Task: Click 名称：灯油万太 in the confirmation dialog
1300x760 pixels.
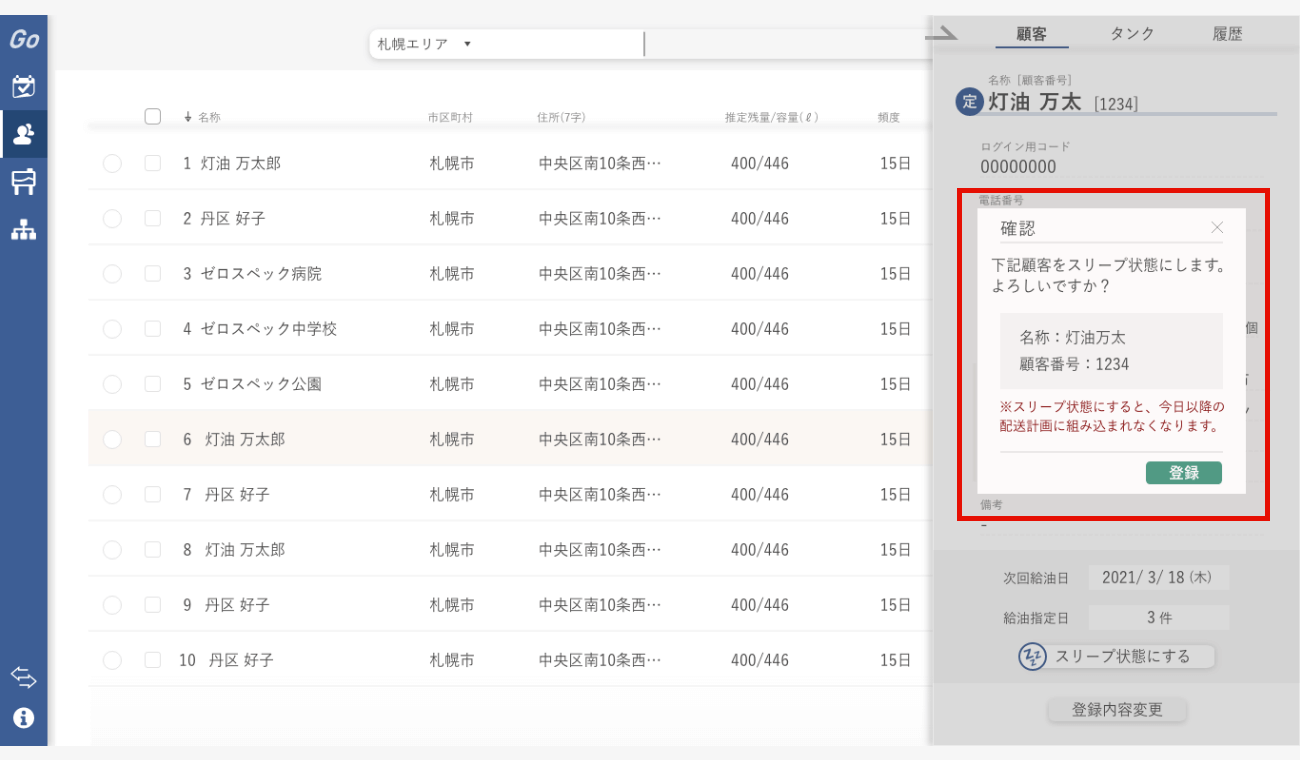Action: click(x=1072, y=338)
